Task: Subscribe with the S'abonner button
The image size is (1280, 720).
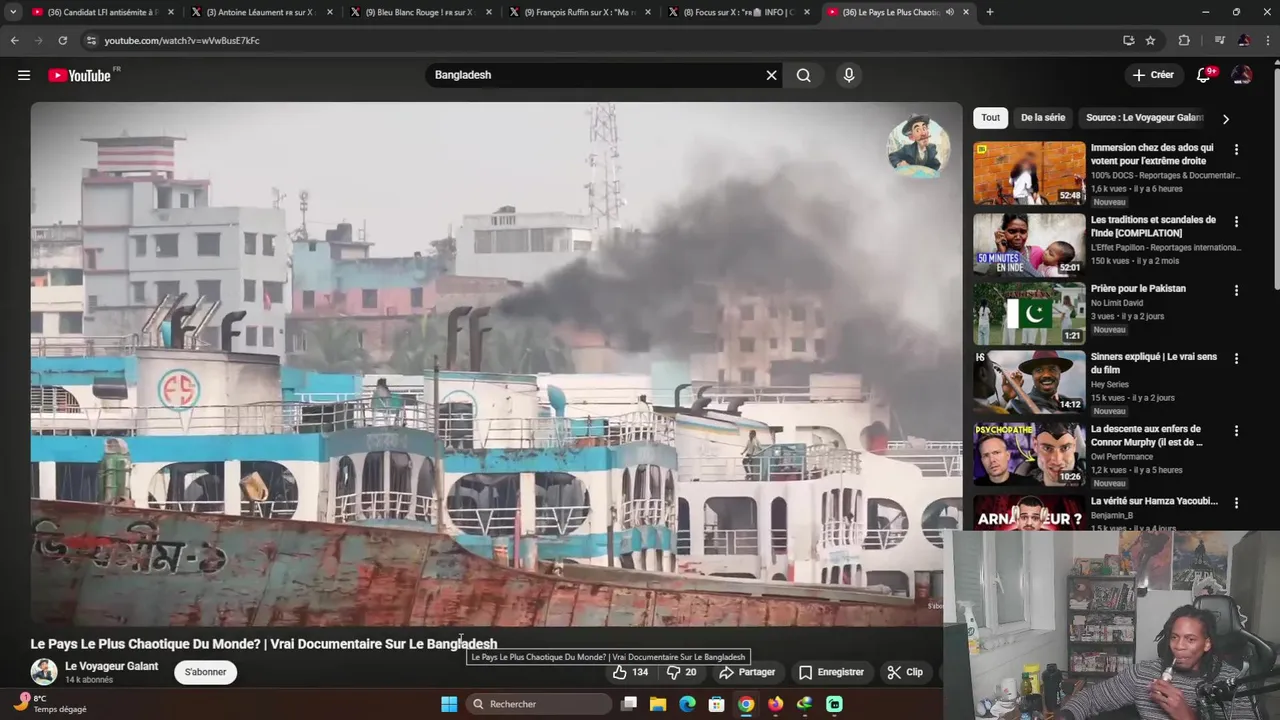Action: (205, 672)
